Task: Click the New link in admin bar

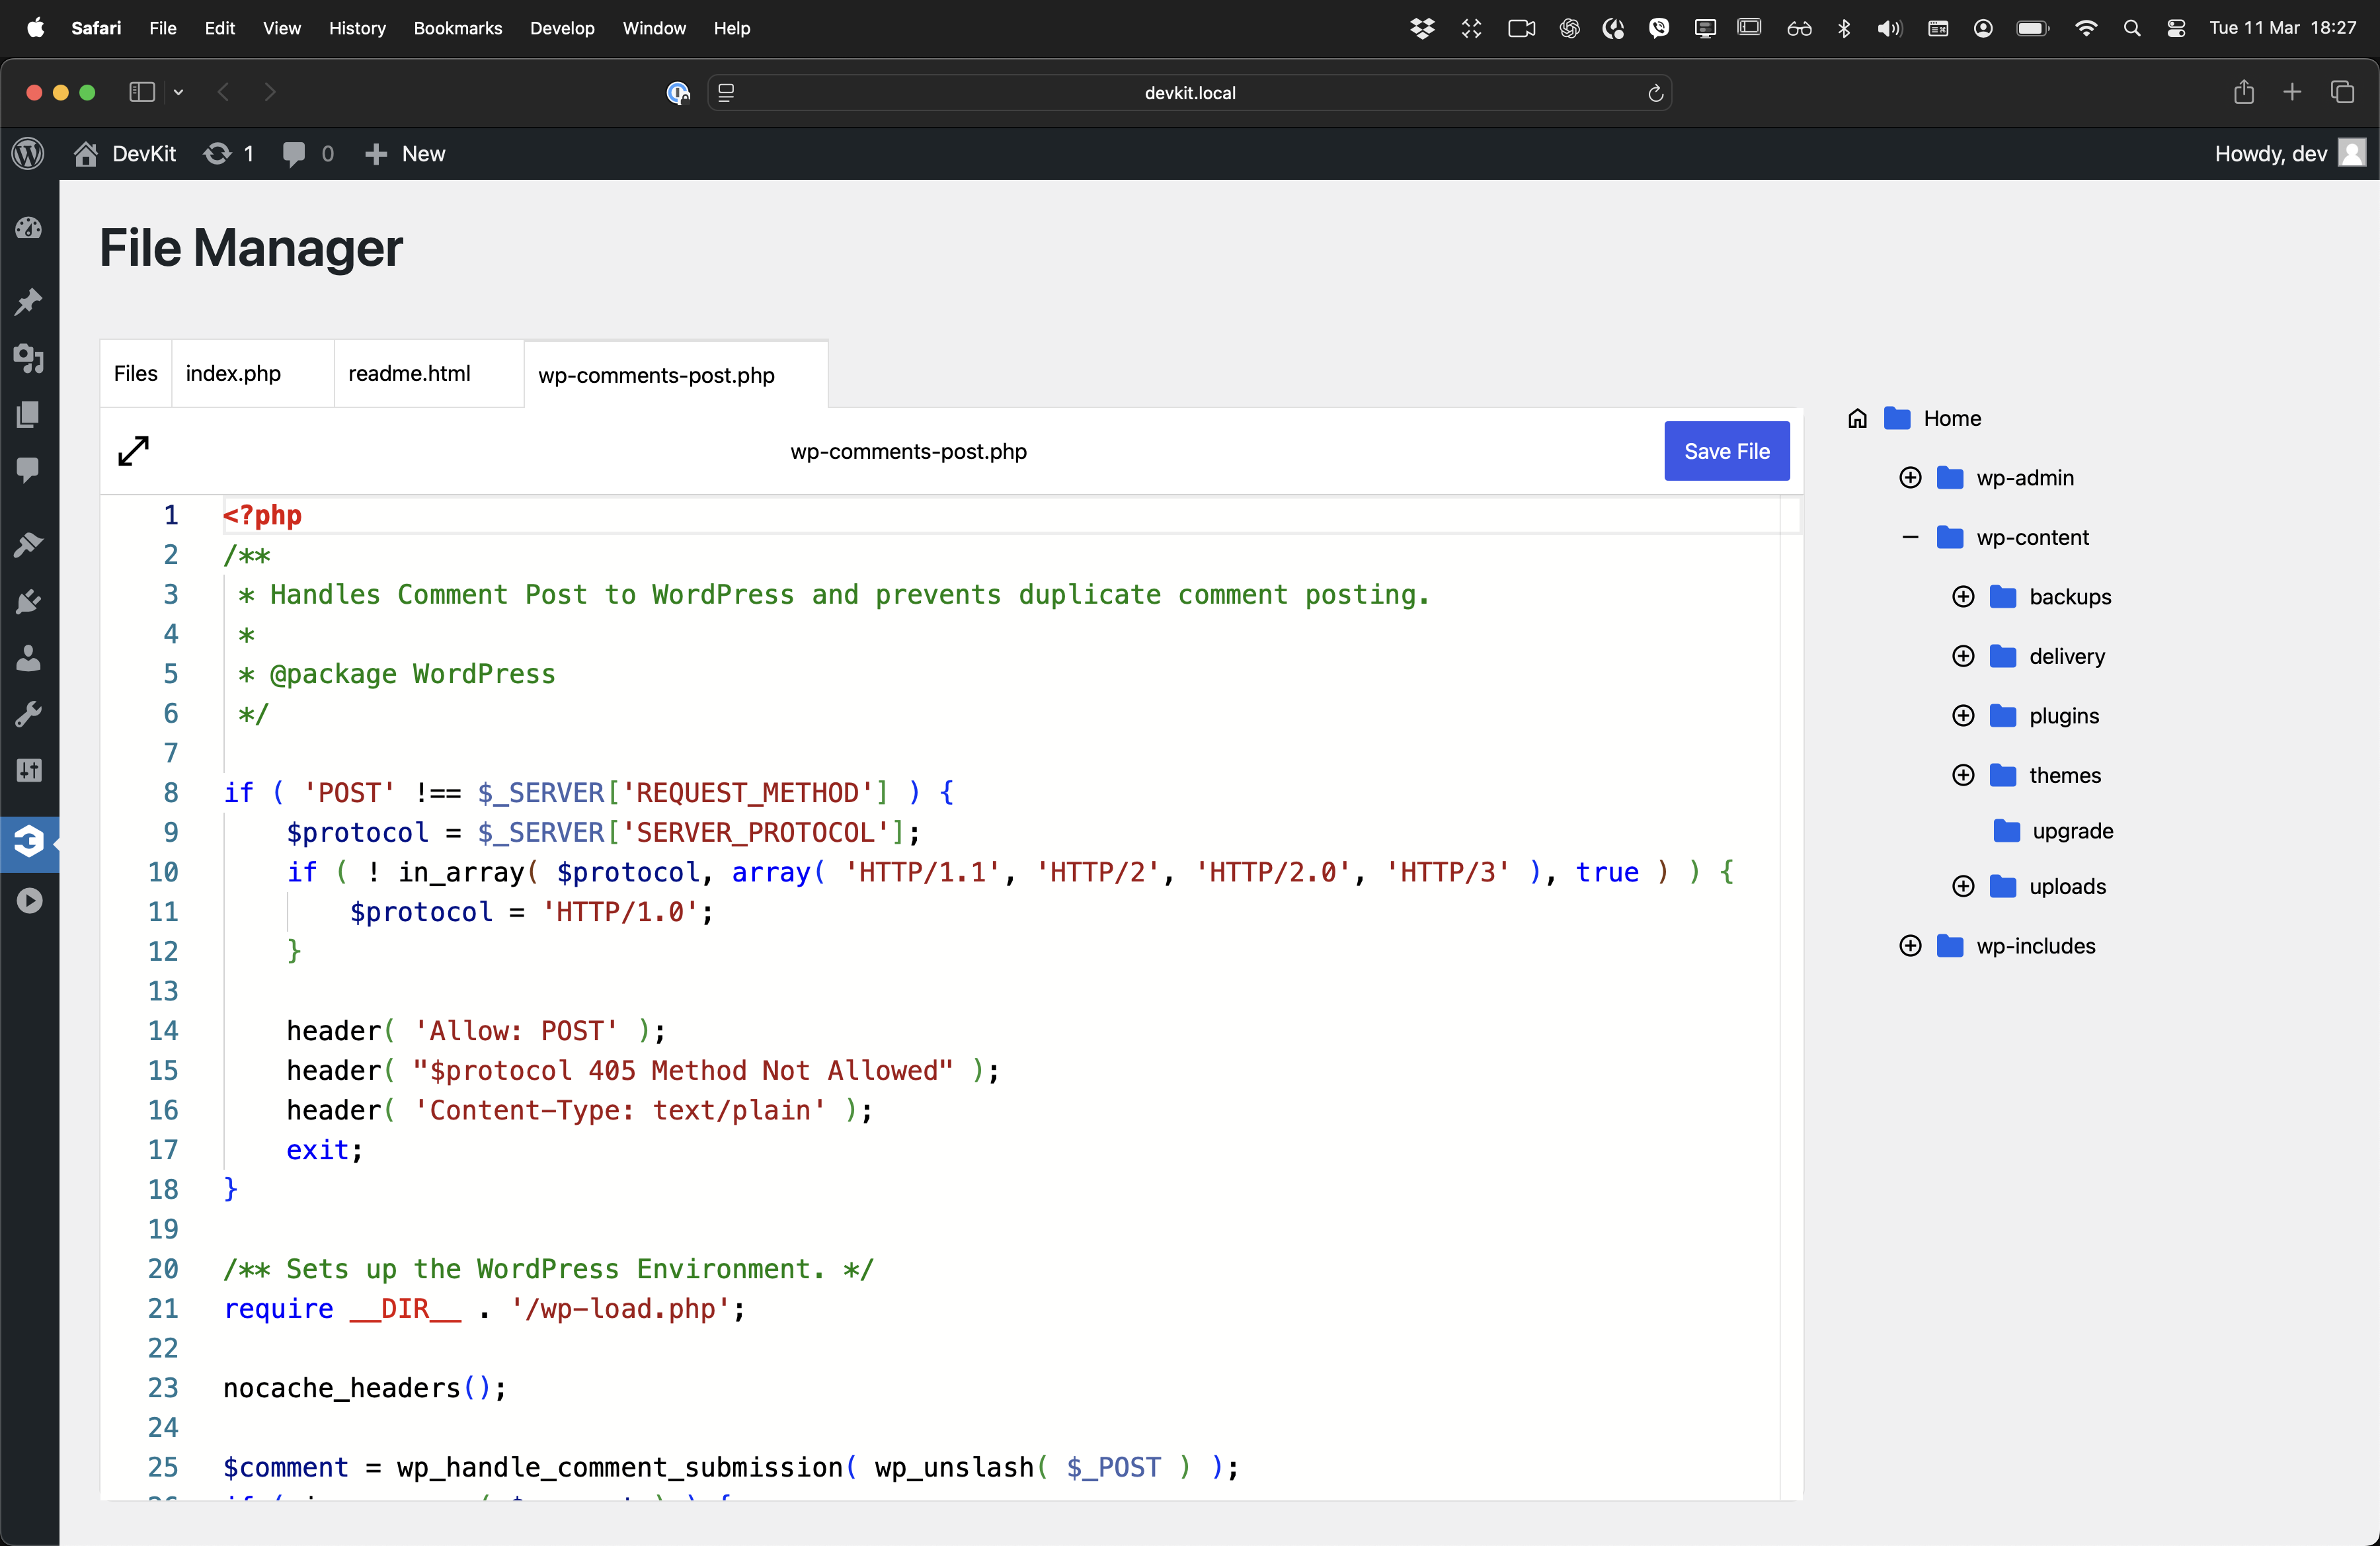Action: click(x=405, y=154)
